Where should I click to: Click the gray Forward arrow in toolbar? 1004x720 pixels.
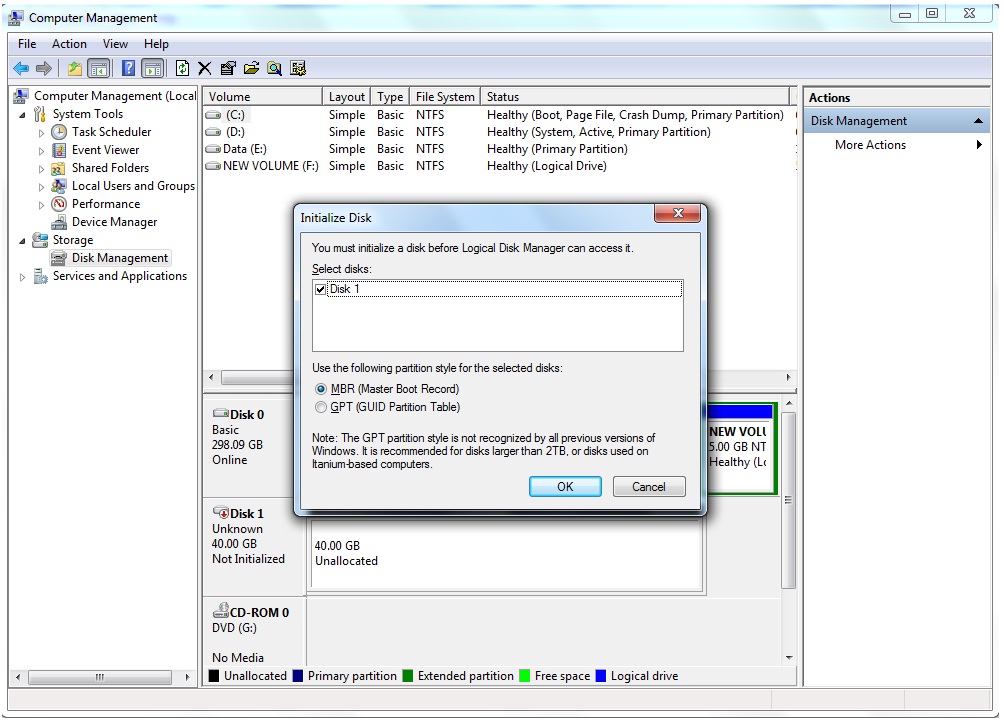pyautogui.click(x=44, y=69)
